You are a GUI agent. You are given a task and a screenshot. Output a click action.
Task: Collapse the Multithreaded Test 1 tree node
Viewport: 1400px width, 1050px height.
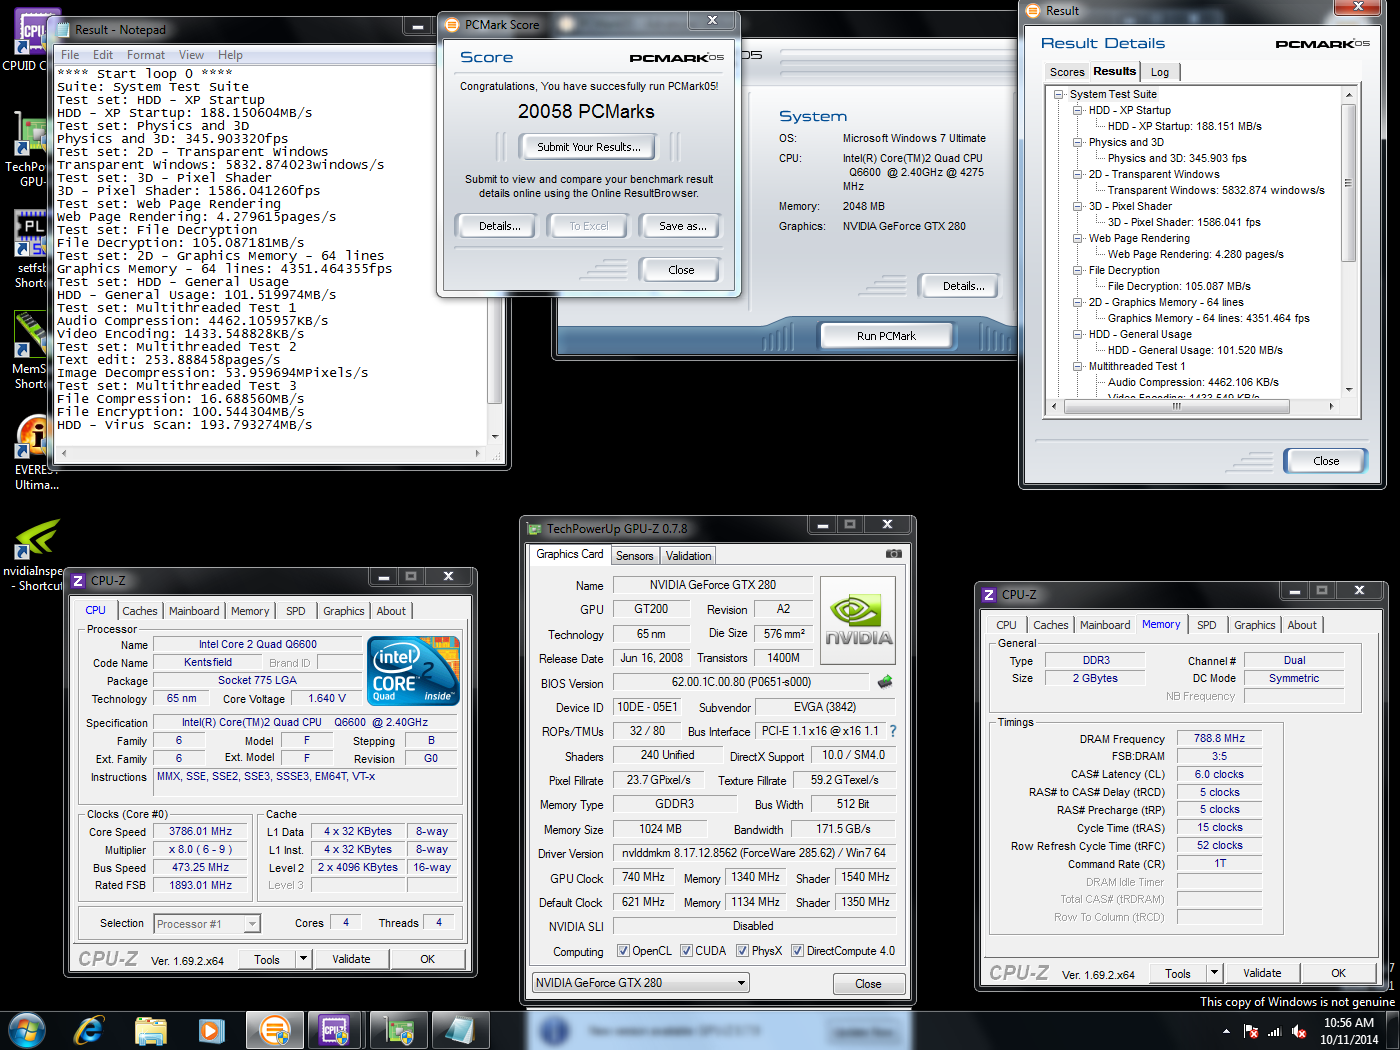coord(1078,366)
